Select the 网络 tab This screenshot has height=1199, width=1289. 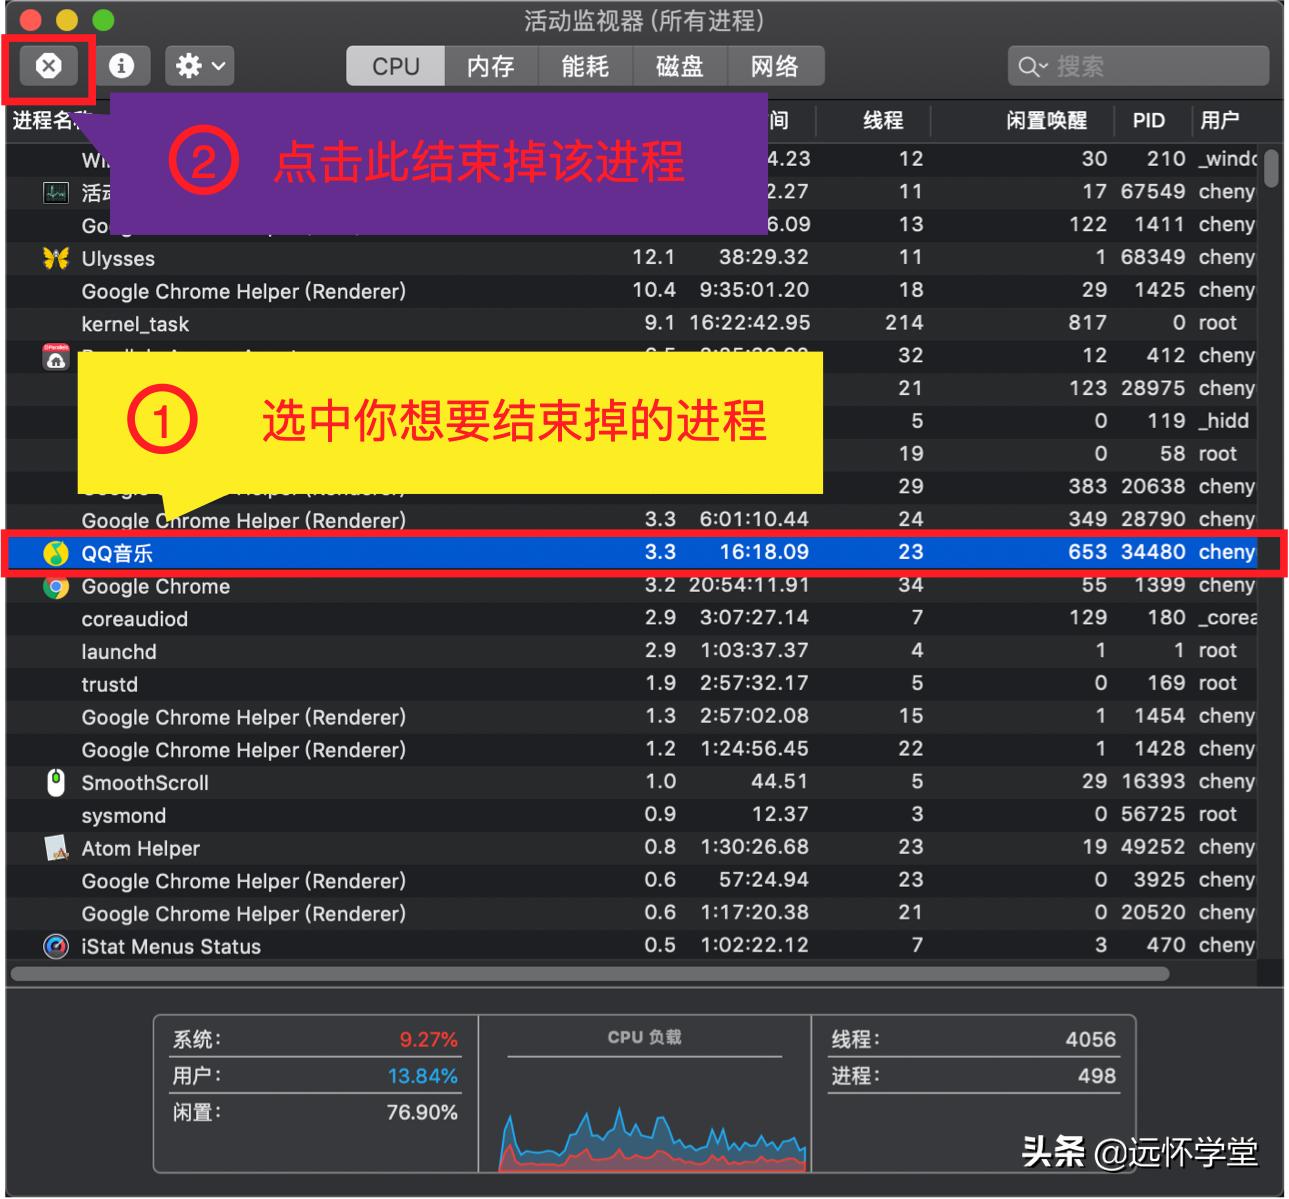(x=776, y=66)
